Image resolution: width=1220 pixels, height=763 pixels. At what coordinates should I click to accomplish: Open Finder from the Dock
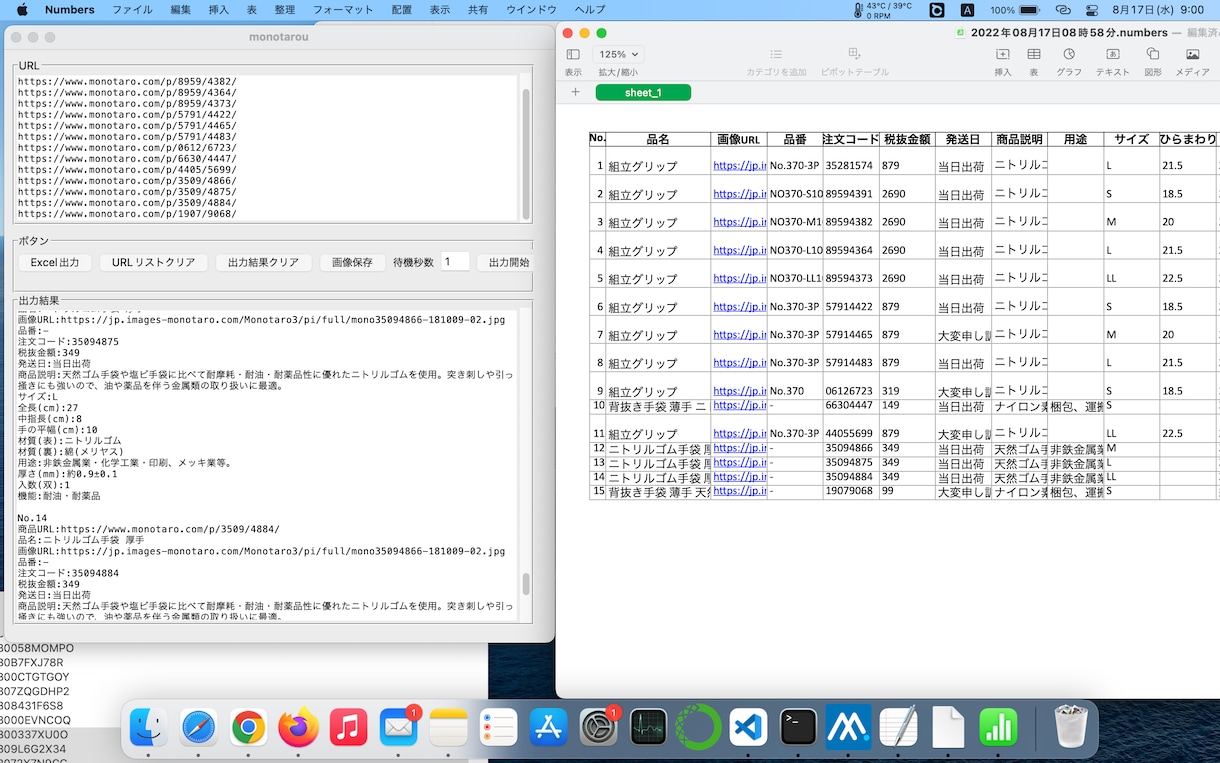pyautogui.click(x=149, y=728)
